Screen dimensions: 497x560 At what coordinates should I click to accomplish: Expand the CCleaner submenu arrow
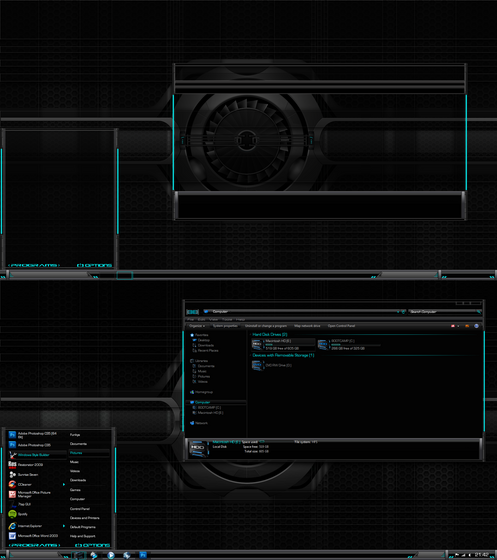click(x=64, y=485)
